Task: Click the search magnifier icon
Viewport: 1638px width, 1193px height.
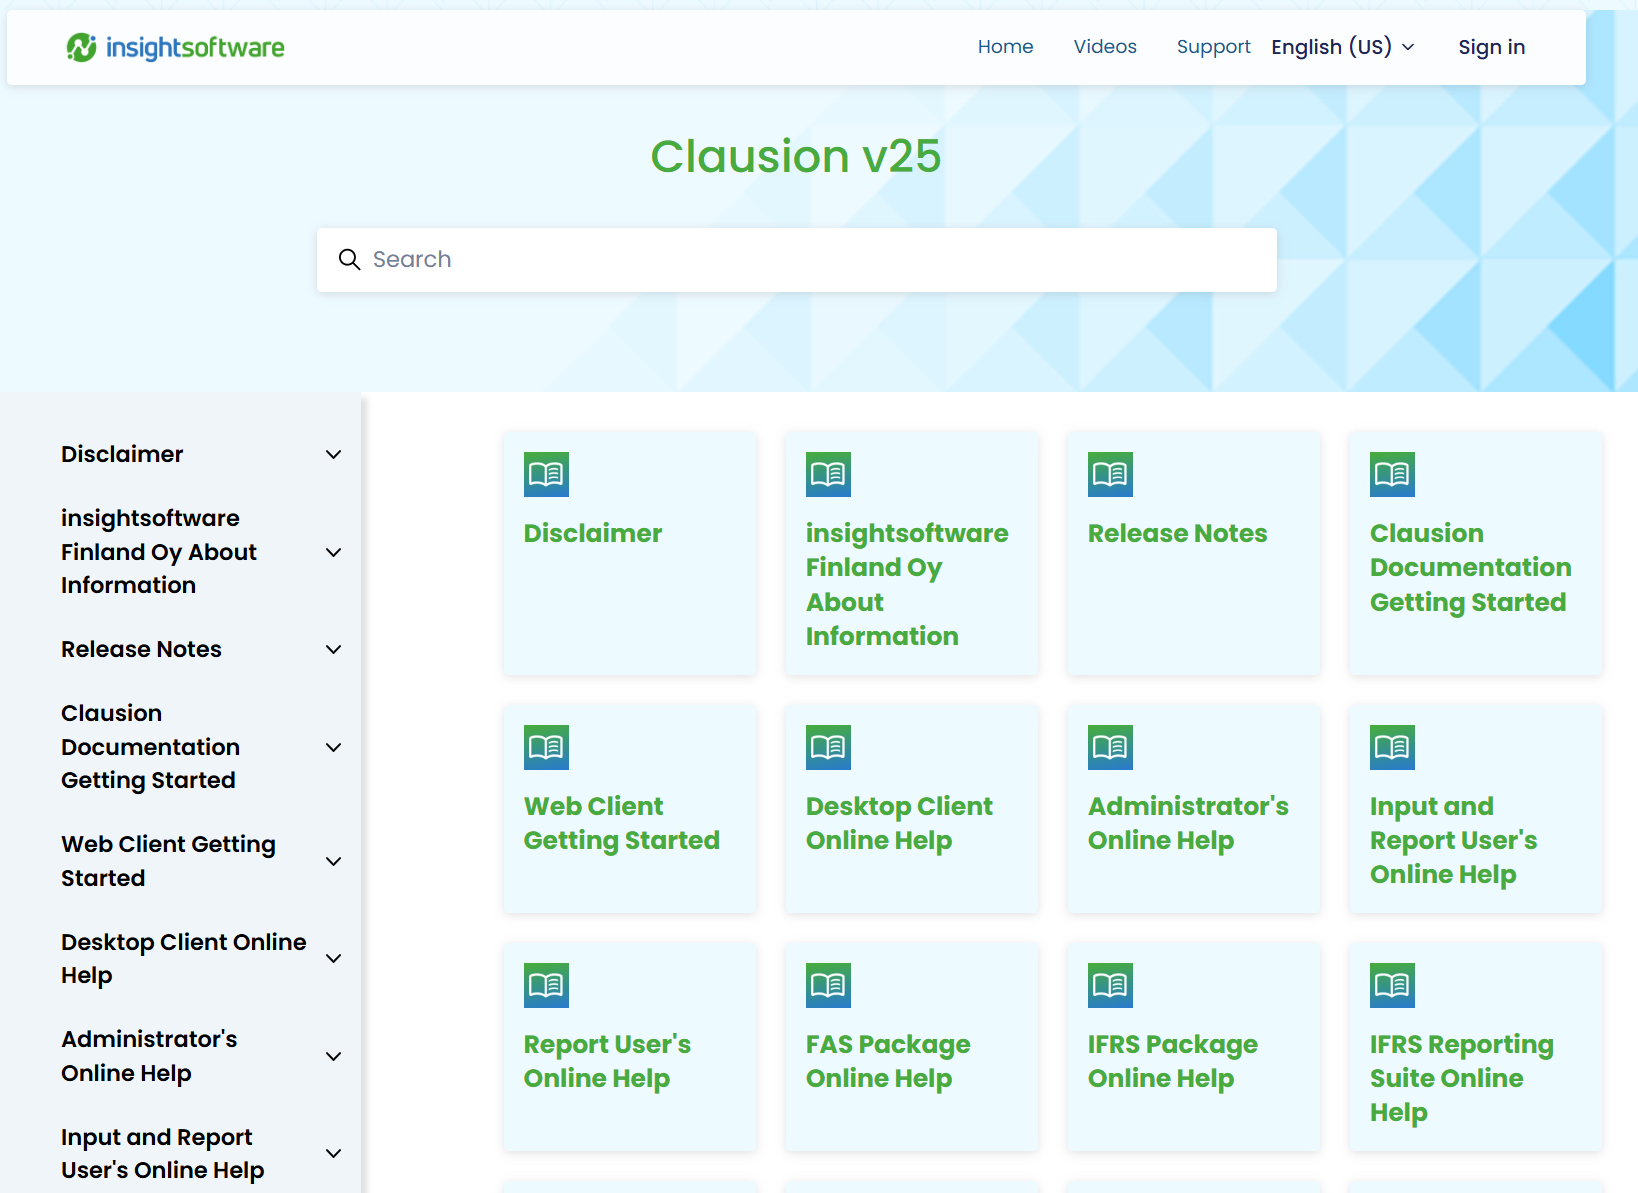Action: click(x=349, y=260)
